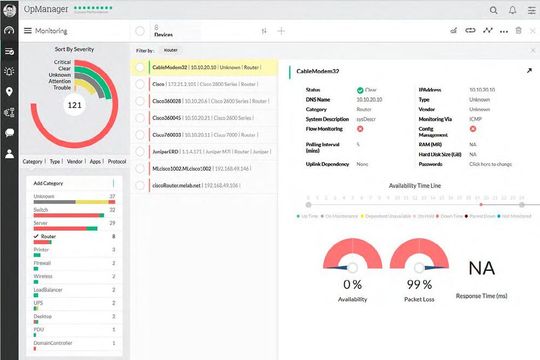
Task: Click the Flow Monitoring red disabled icon
Action: [360, 129]
